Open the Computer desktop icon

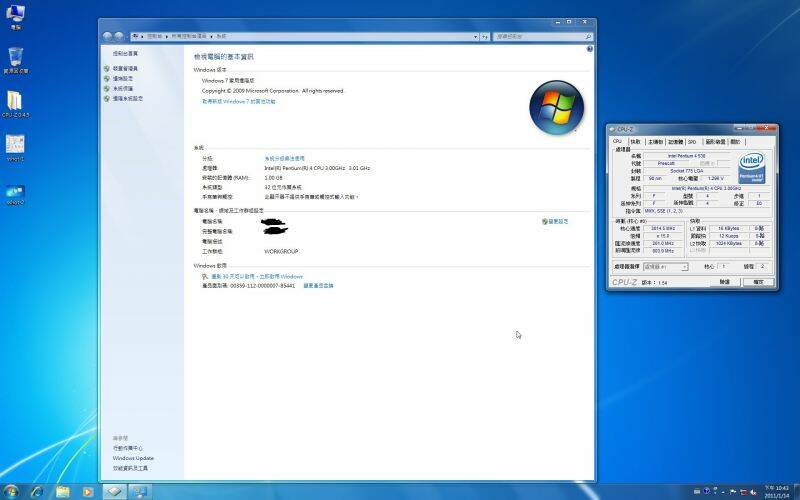tap(15, 16)
